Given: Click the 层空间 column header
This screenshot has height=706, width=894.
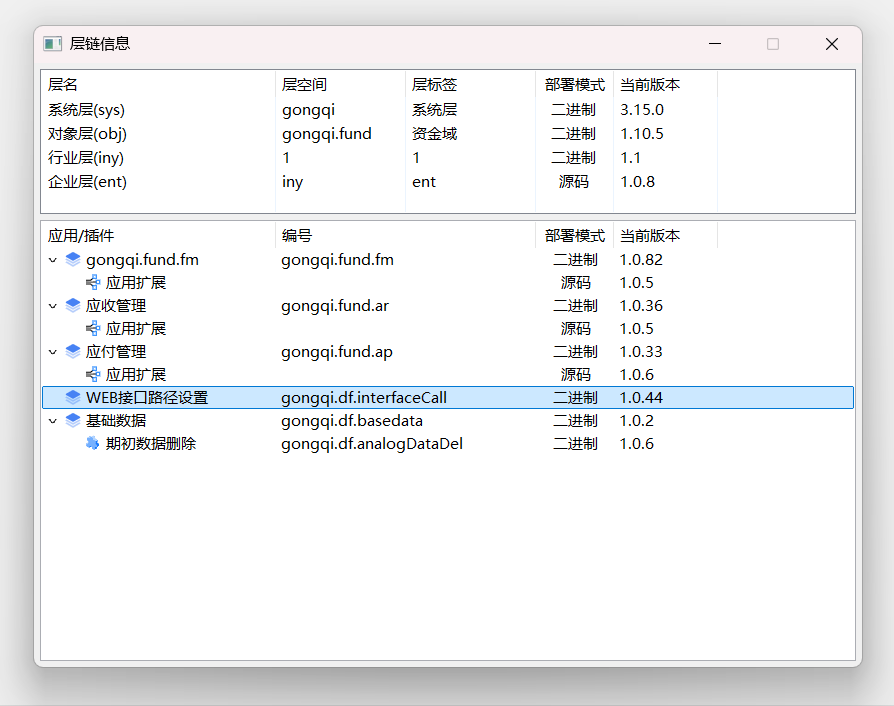Looking at the screenshot, I should (x=340, y=85).
